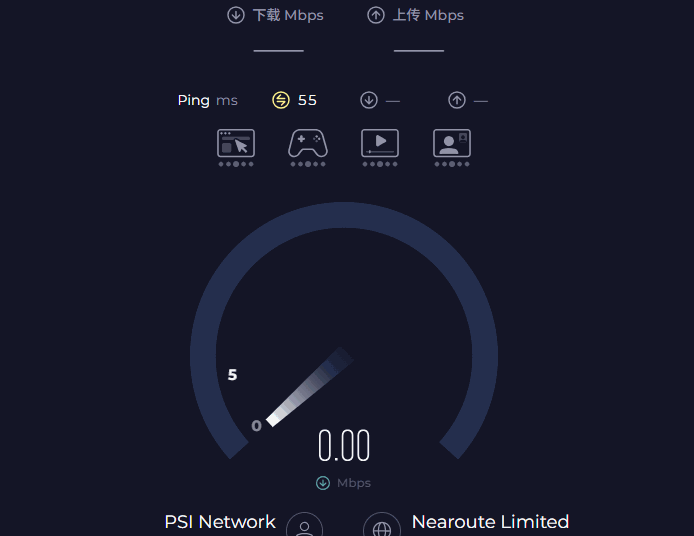Viewport: 694px width, 536px height.
Task: Click the idle ping value 55
Action: 307,100
